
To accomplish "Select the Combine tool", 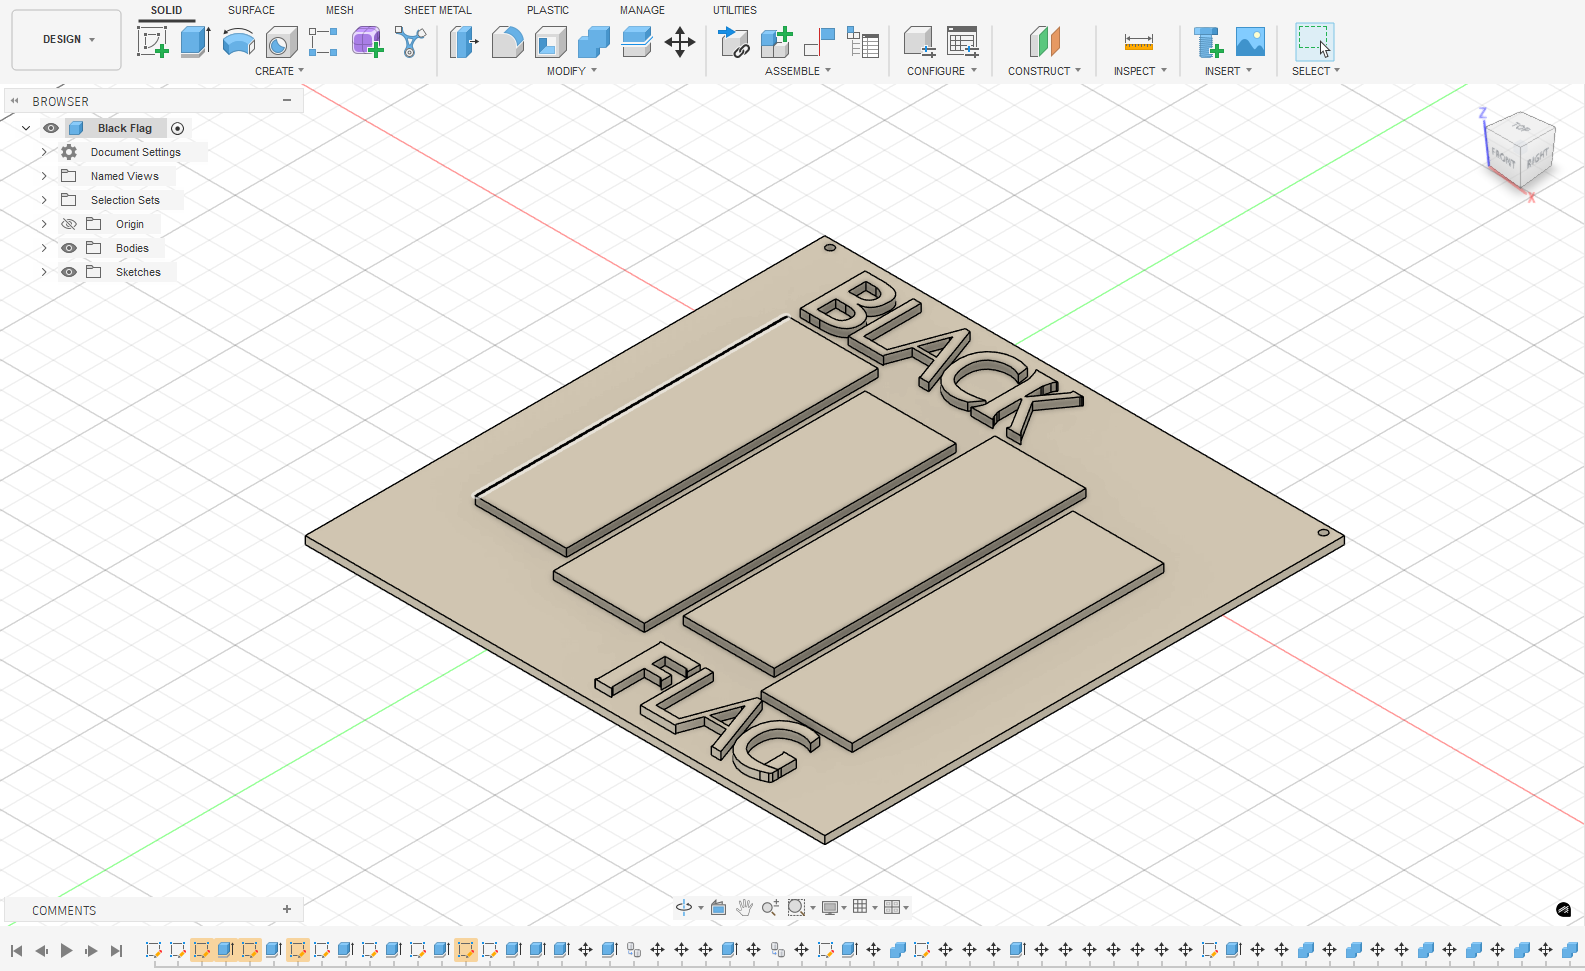I will point(593,42).
